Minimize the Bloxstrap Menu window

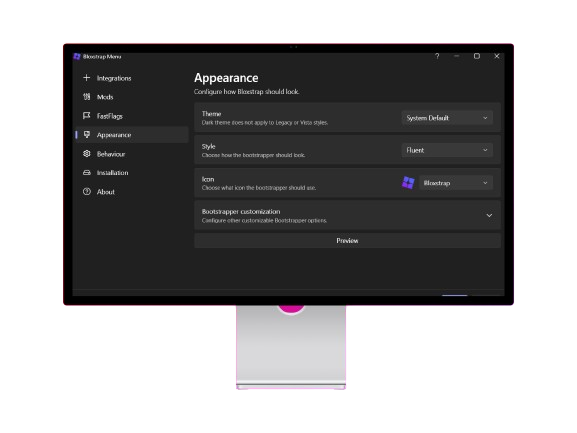[457, 56]
